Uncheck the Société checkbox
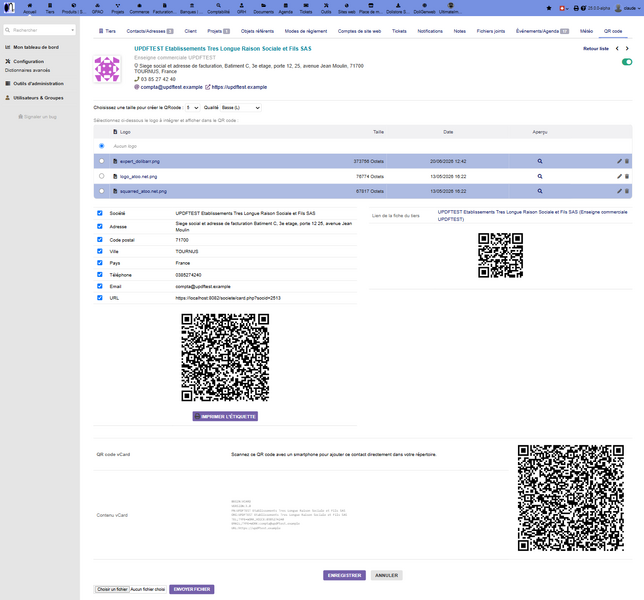 pyautogui.click(x=100, y=213)
